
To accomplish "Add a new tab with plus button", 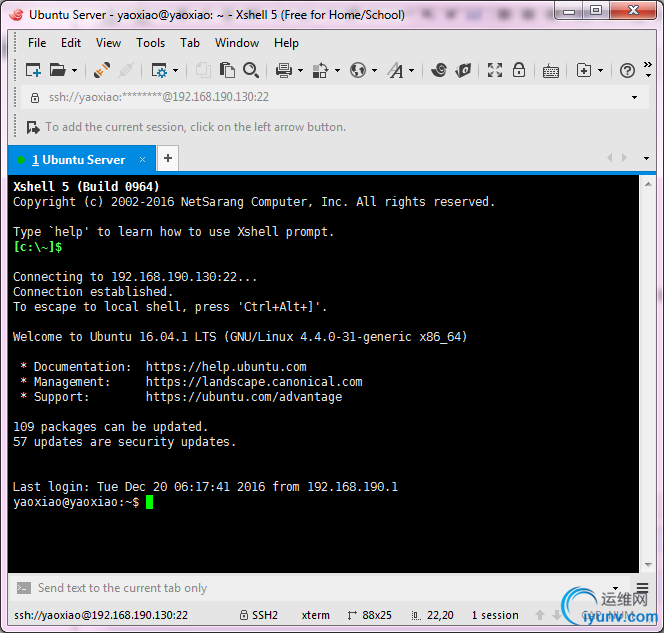I will [168, 158].
